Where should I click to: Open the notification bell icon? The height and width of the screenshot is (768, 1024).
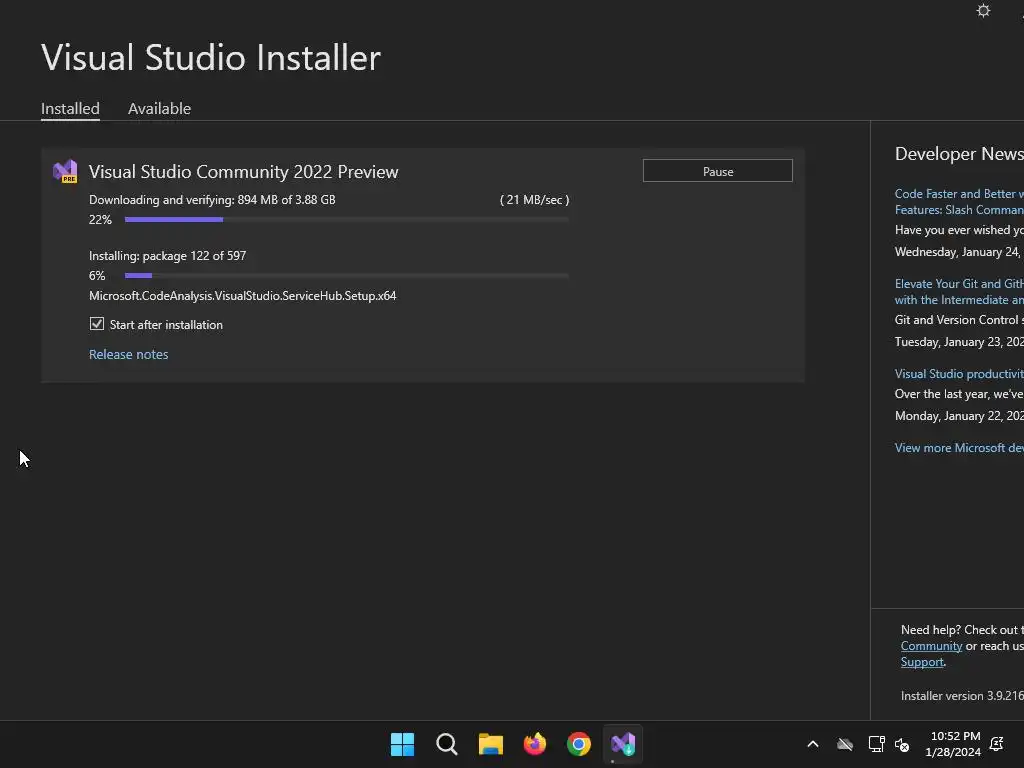997,744
